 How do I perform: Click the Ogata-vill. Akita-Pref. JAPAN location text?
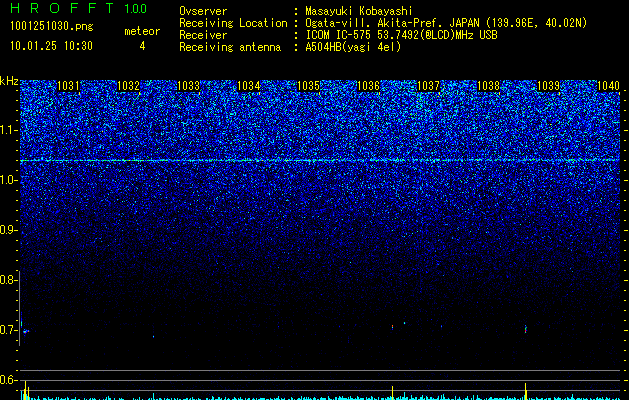(446, 23)
